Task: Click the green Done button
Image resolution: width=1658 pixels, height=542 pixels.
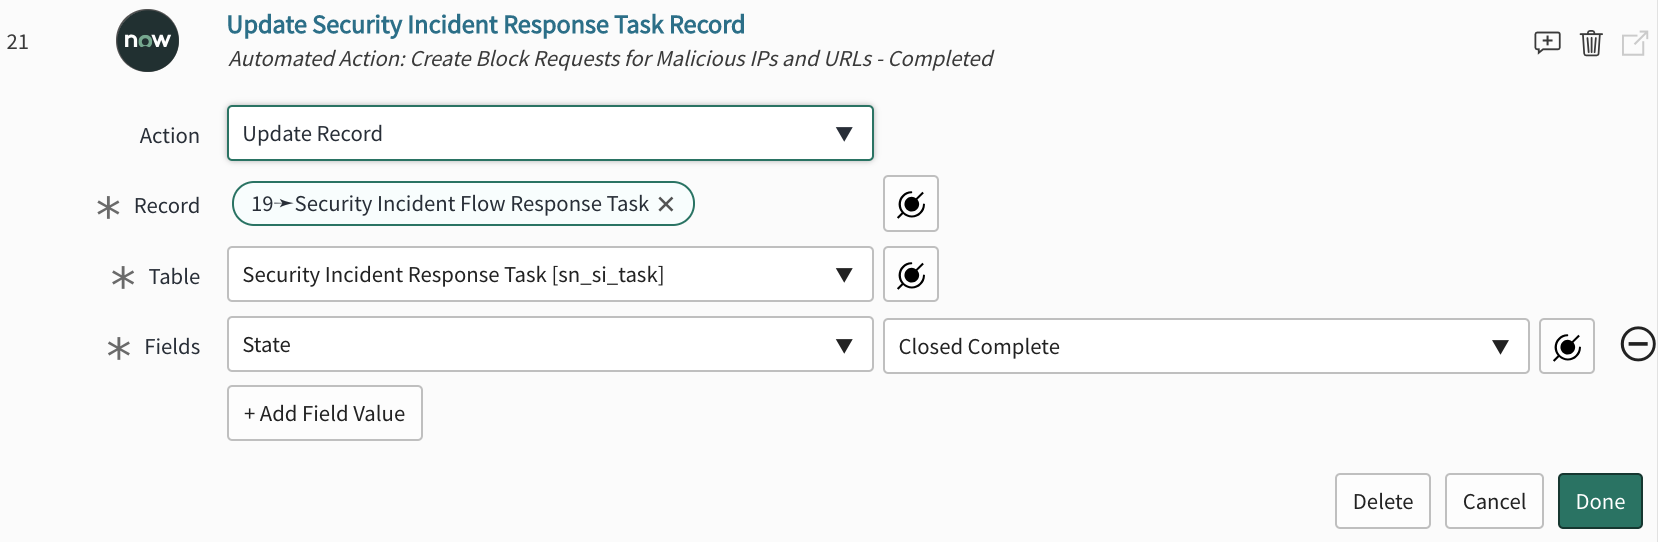Action: tap(1600, 501)
